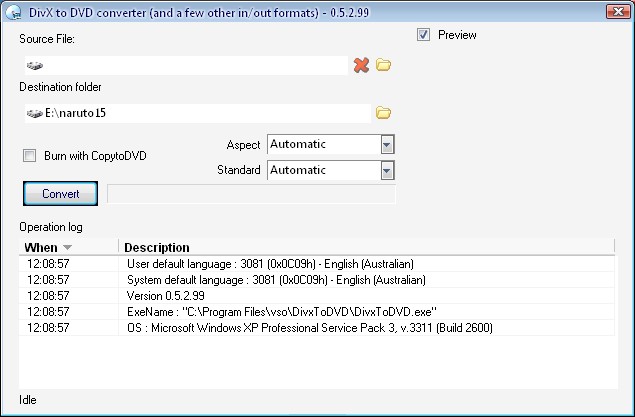Enable Burn with CopytoDVD checkbox
The width and height of the screenshot is (635, 417).
tap(29, 155)
